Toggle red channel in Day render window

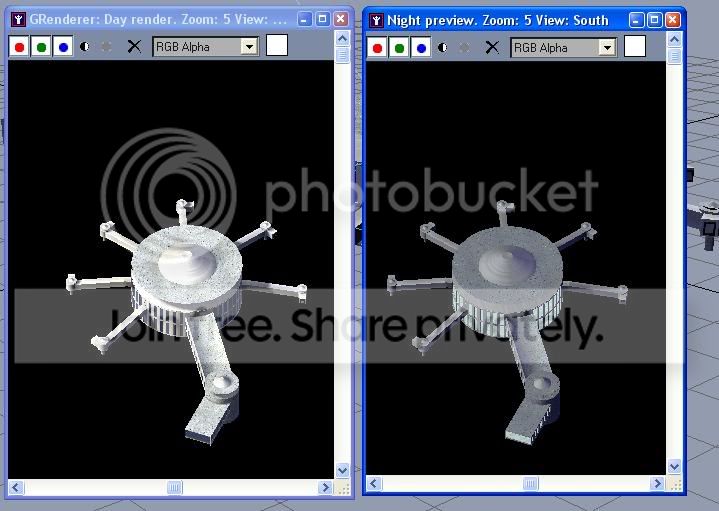coord(19,47)
